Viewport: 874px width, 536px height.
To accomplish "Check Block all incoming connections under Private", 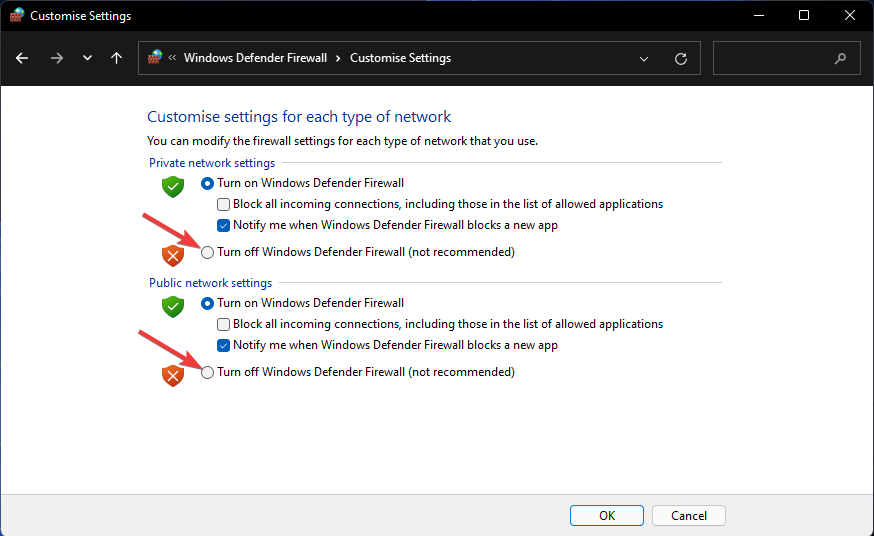I will [224, 204].
